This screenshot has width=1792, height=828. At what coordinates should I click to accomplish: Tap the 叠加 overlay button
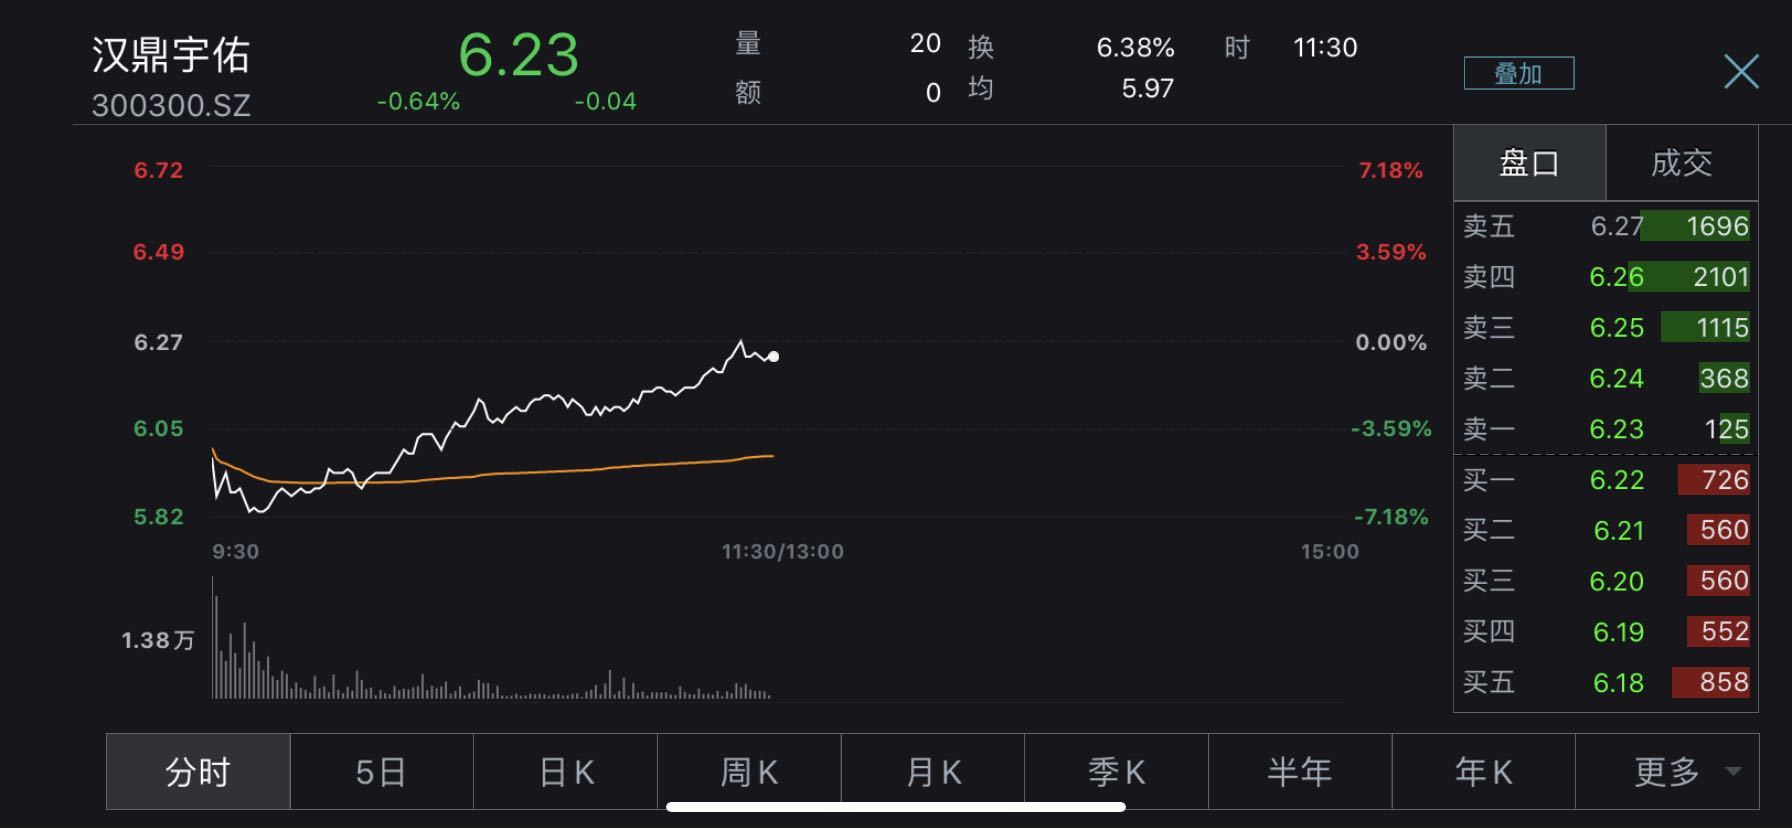coord(1518,73)
